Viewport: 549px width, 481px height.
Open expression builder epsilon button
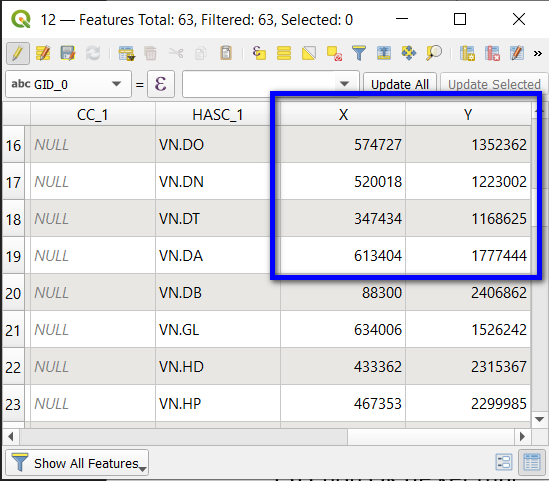[x=161, y=84]
